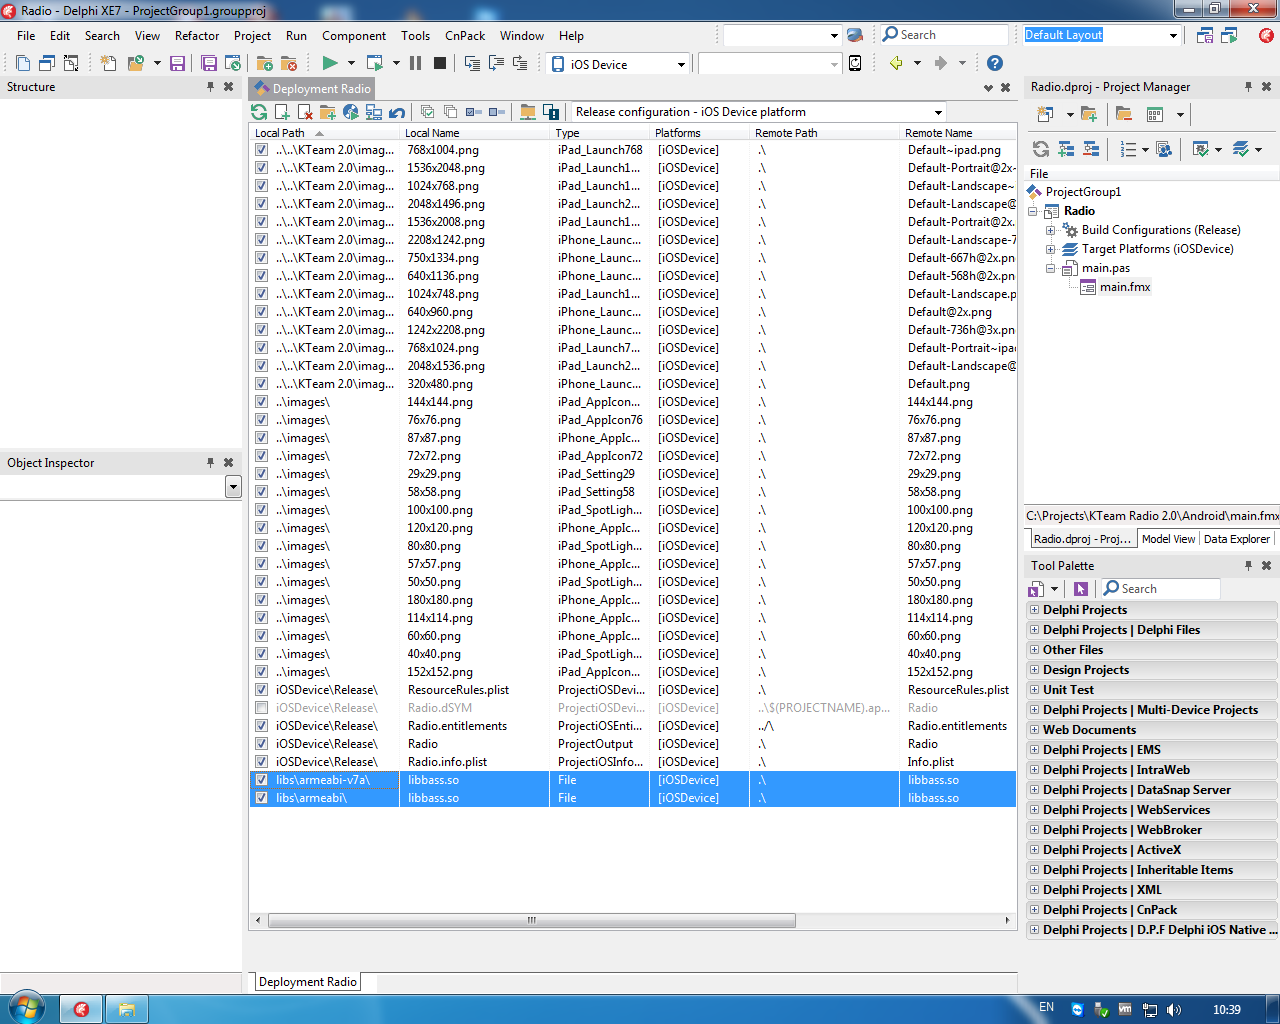Expand the Build Configurations (Release) node

pos(1050,230)
